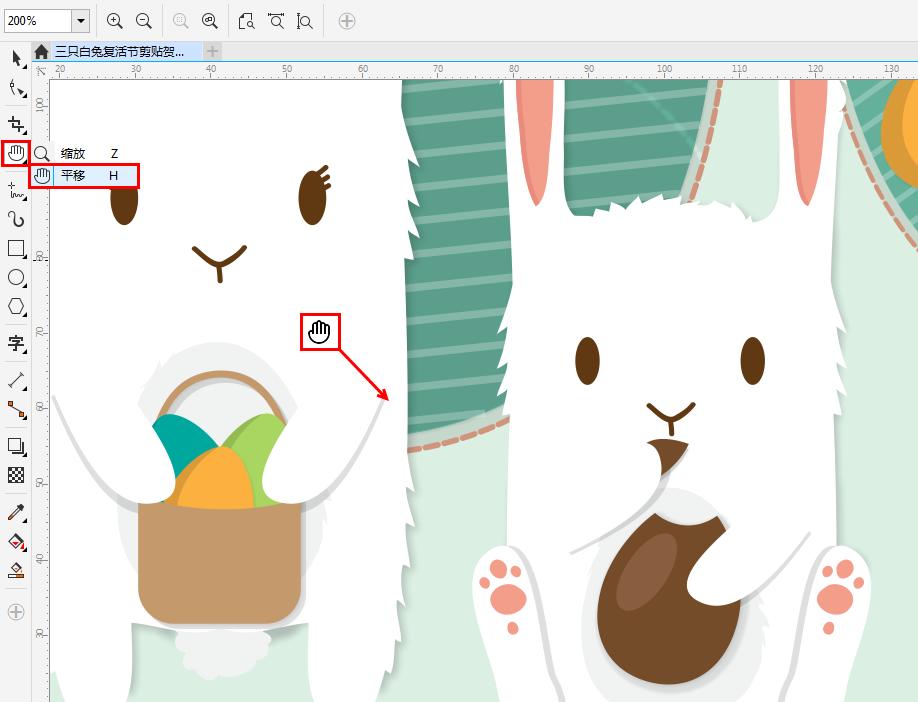
Task: Select the Rectangle tool
Action: click(x=16, y=248)
